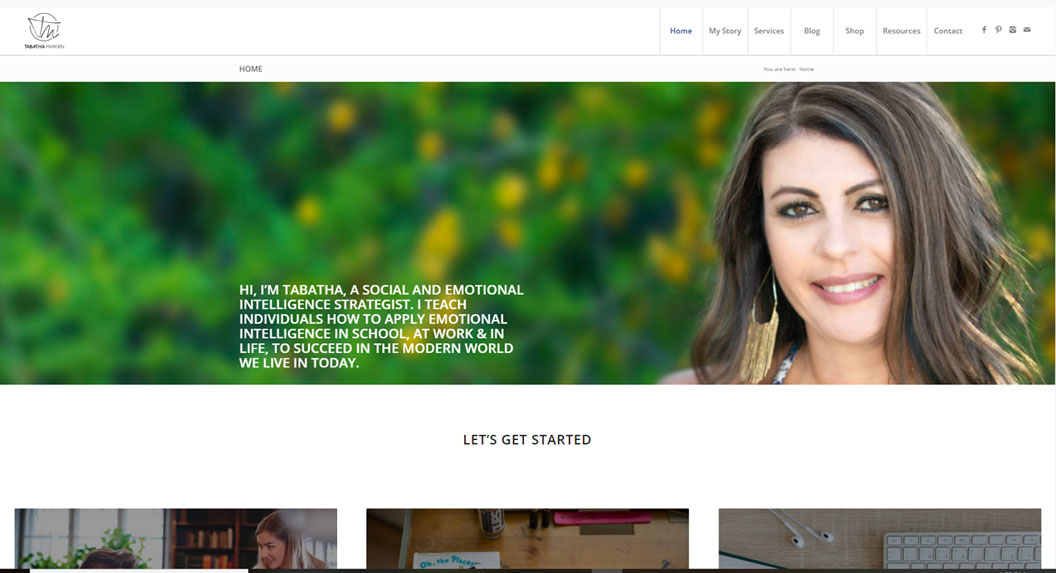
Task: Open the Pinterest social icon
Action: [998, 30]
